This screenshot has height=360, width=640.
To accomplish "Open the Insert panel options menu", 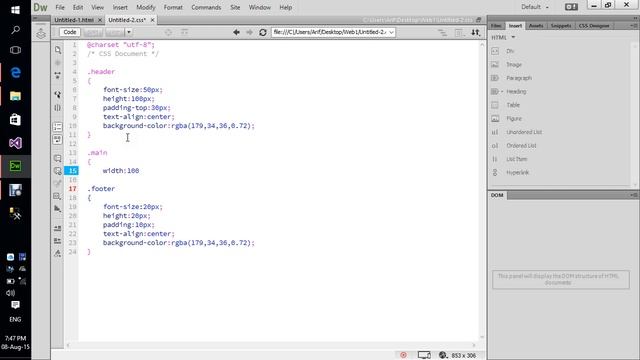I will click(633, 25).
